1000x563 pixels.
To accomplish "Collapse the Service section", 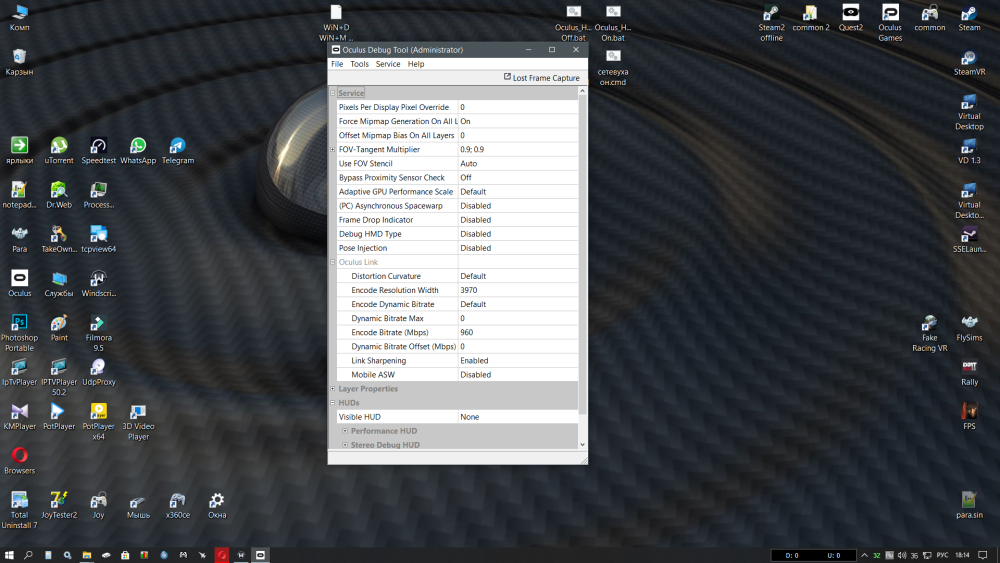I will 332,93.
